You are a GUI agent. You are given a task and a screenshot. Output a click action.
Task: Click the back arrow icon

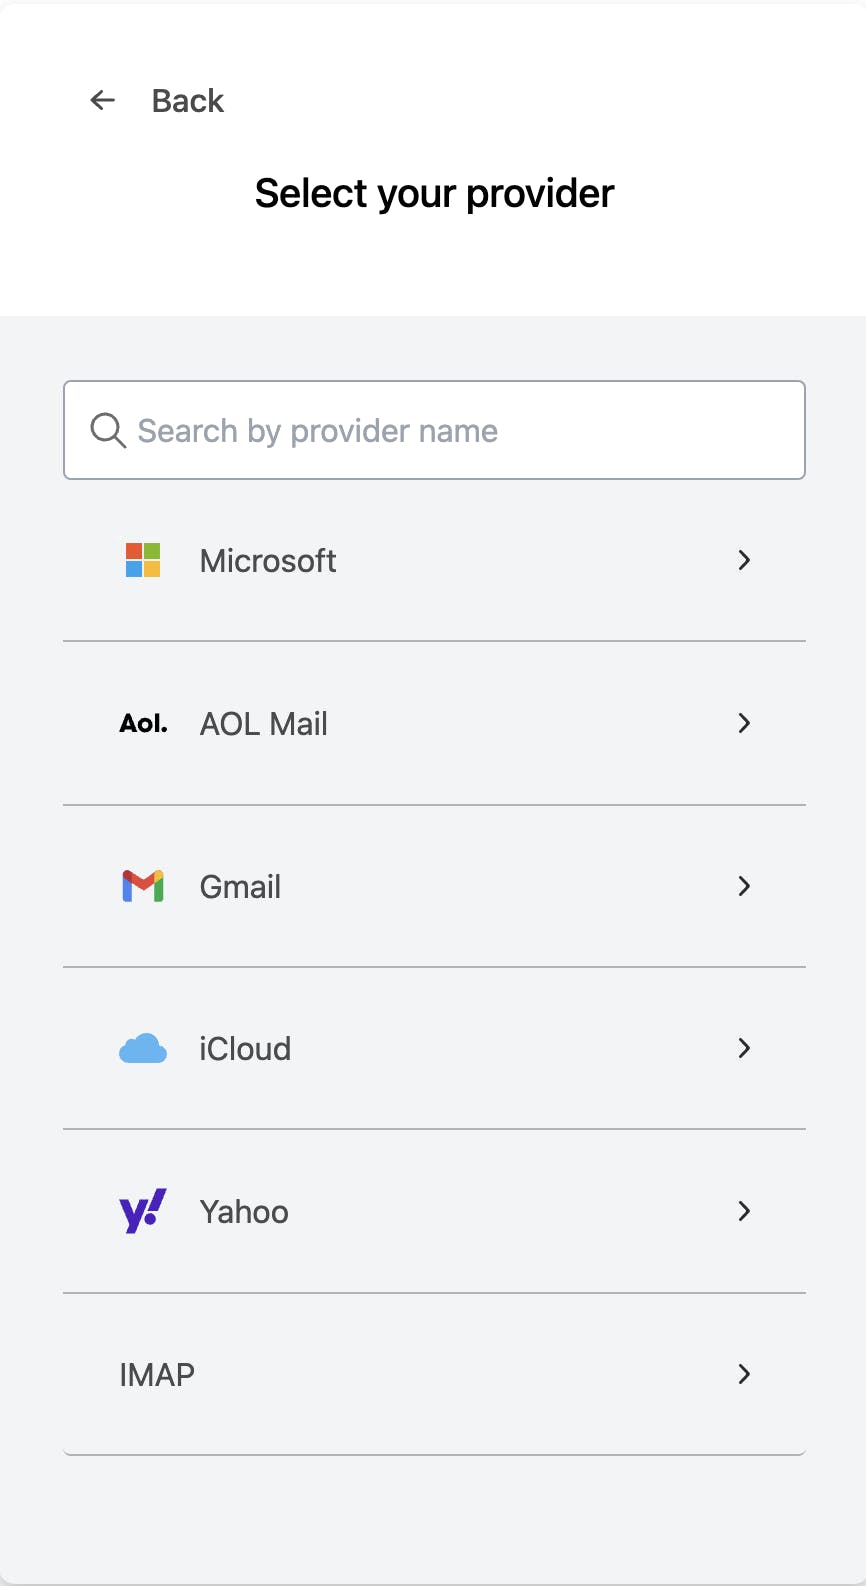click(x=103, y=100)
